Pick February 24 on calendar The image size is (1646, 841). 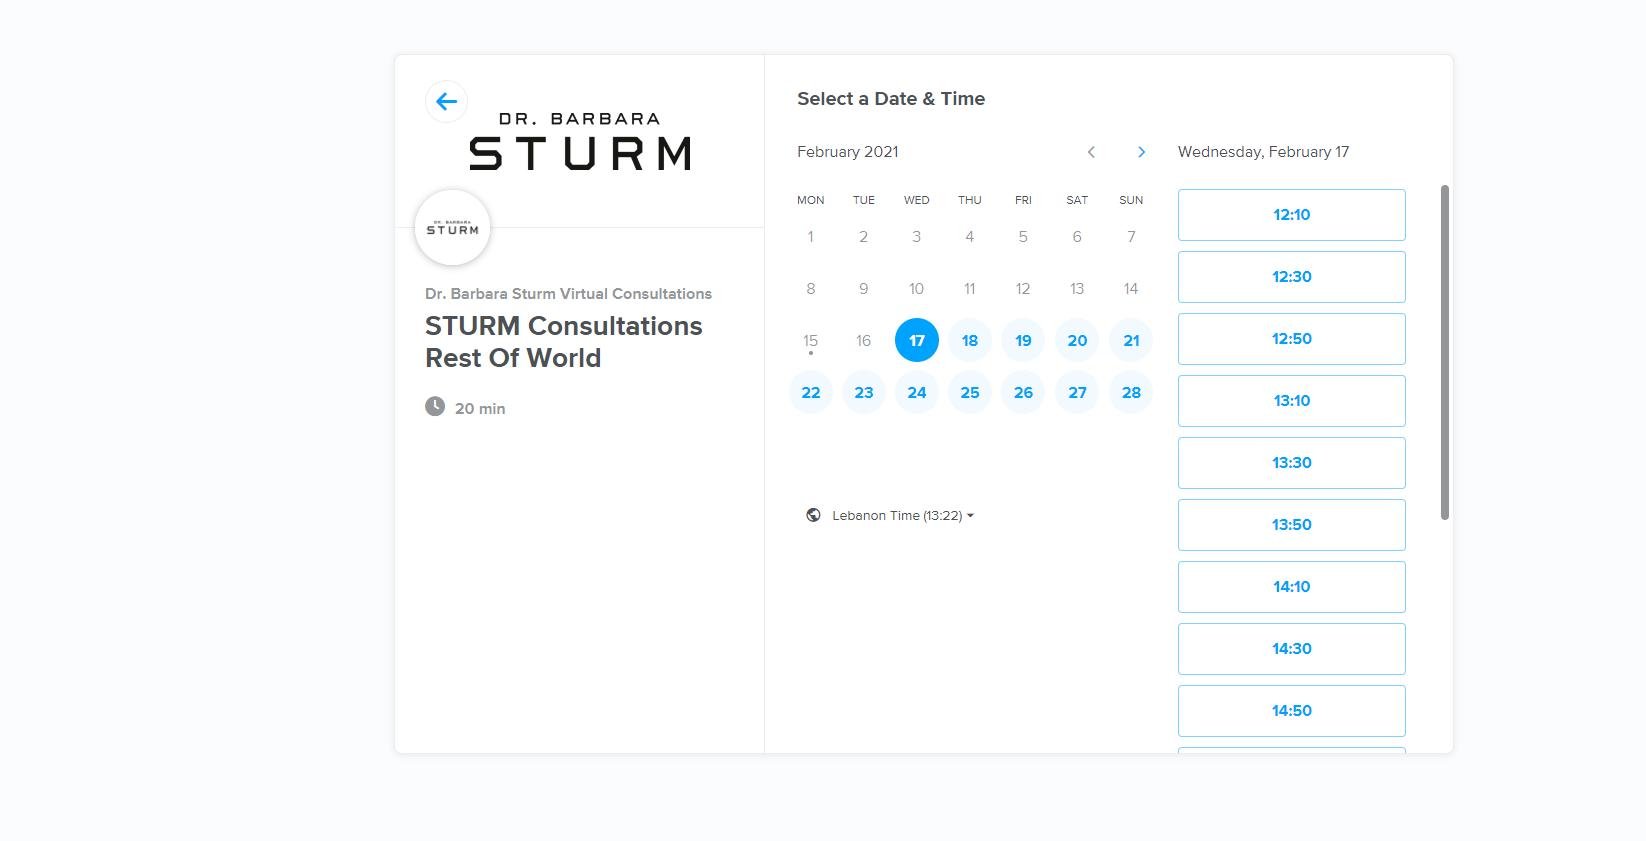[917, 393]
